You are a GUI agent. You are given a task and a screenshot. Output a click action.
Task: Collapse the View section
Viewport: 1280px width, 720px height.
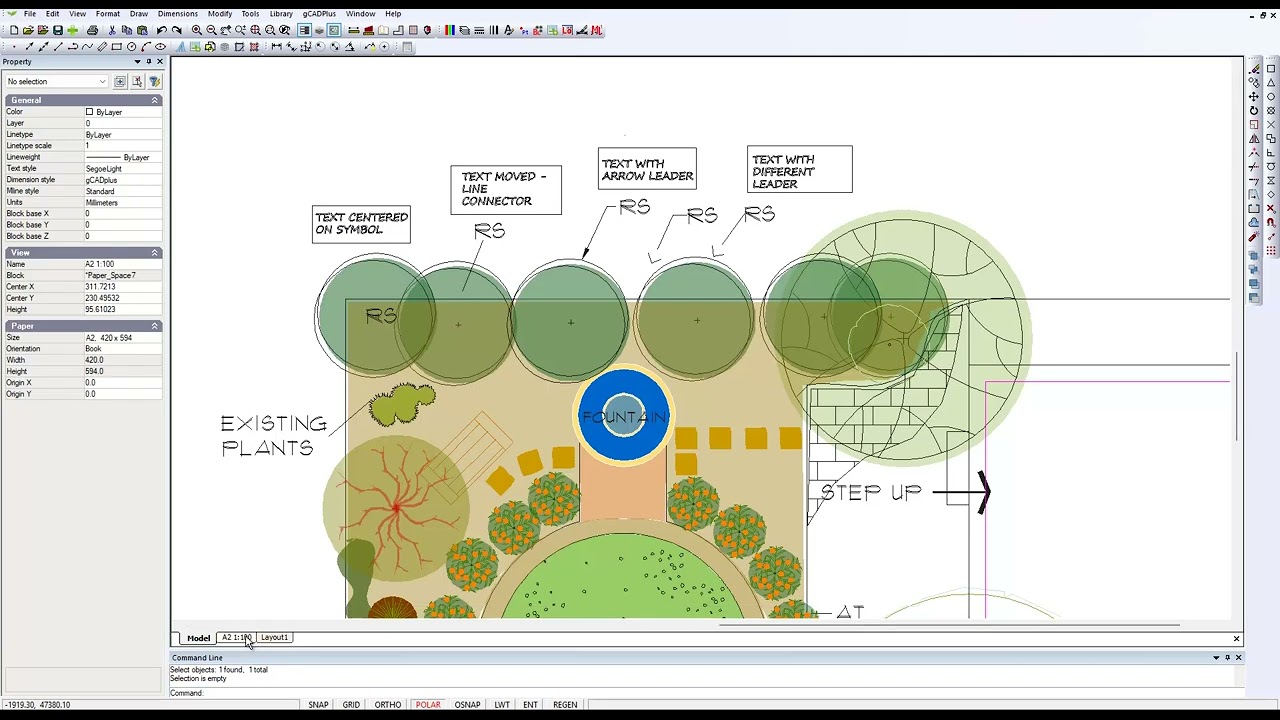(x=155, y=253)
